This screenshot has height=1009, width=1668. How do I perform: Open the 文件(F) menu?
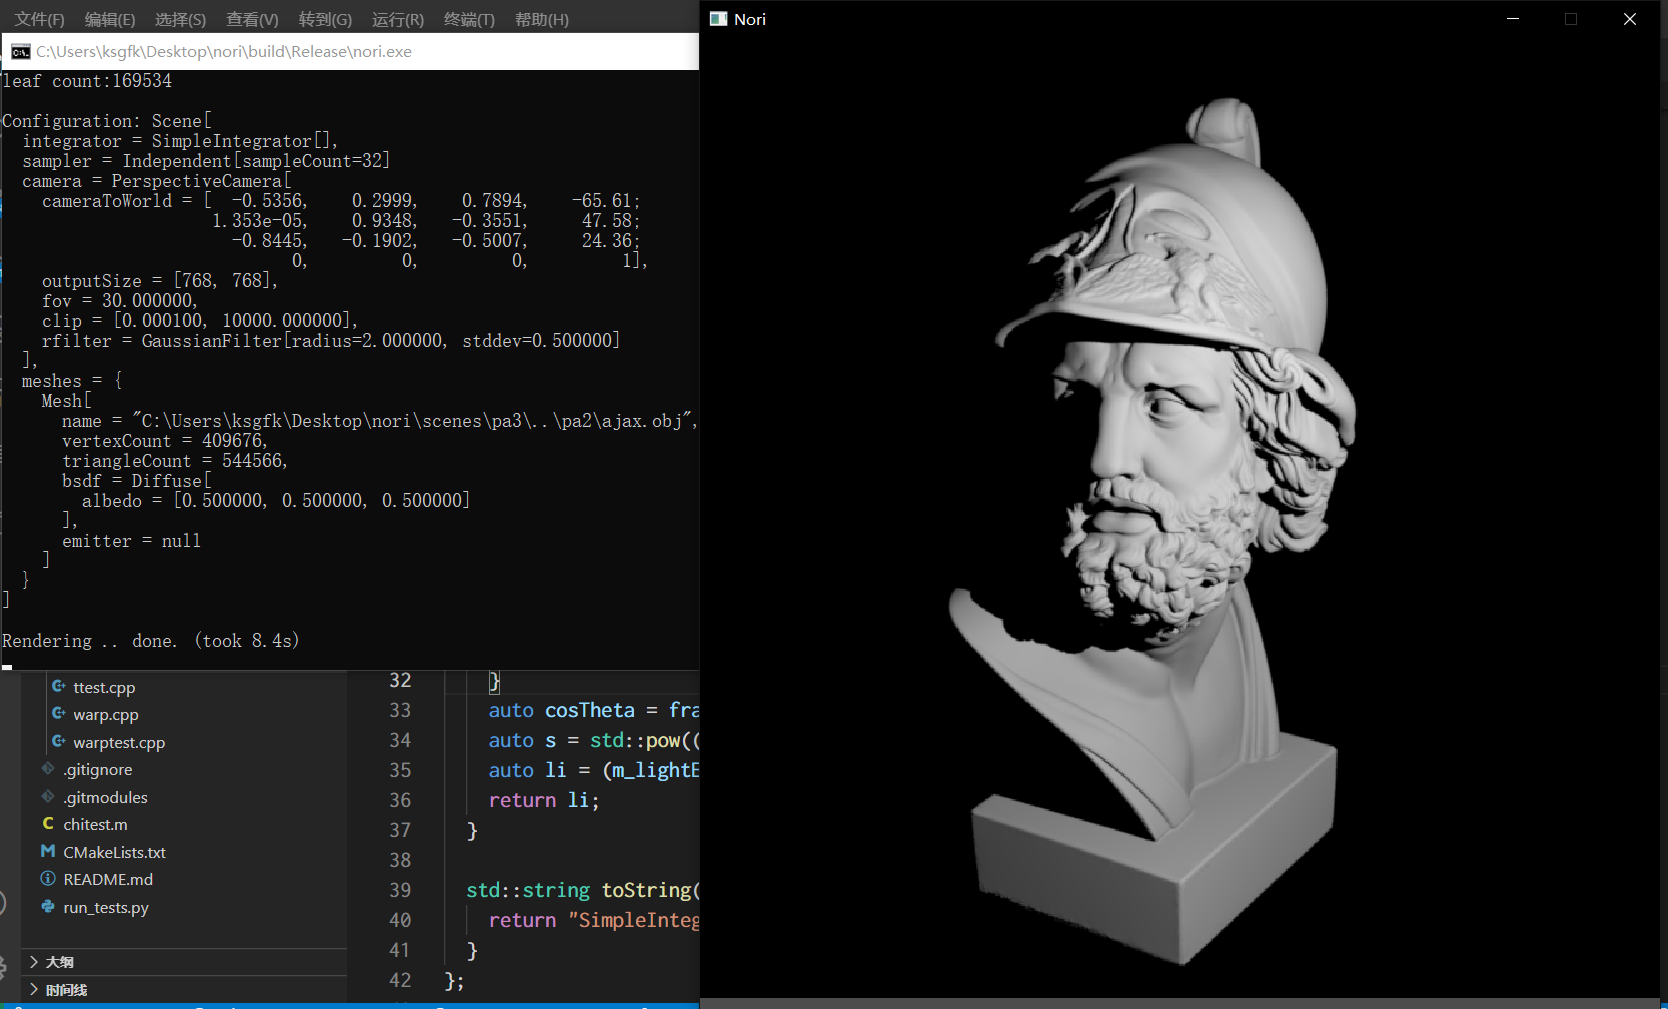pos(39,20)
